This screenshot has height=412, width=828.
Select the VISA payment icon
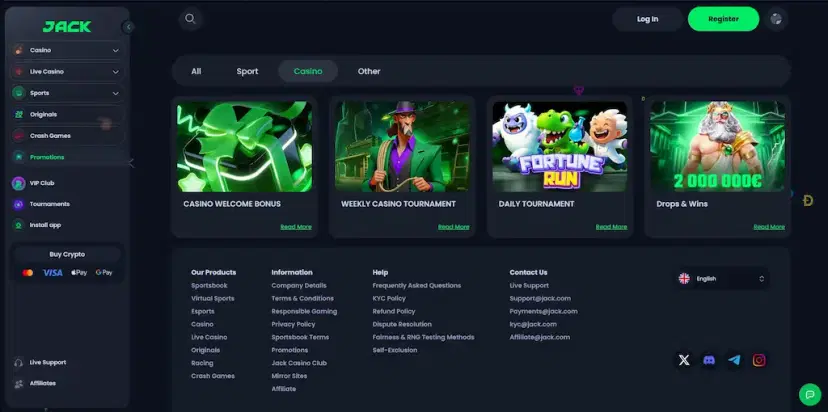point(53,273)
